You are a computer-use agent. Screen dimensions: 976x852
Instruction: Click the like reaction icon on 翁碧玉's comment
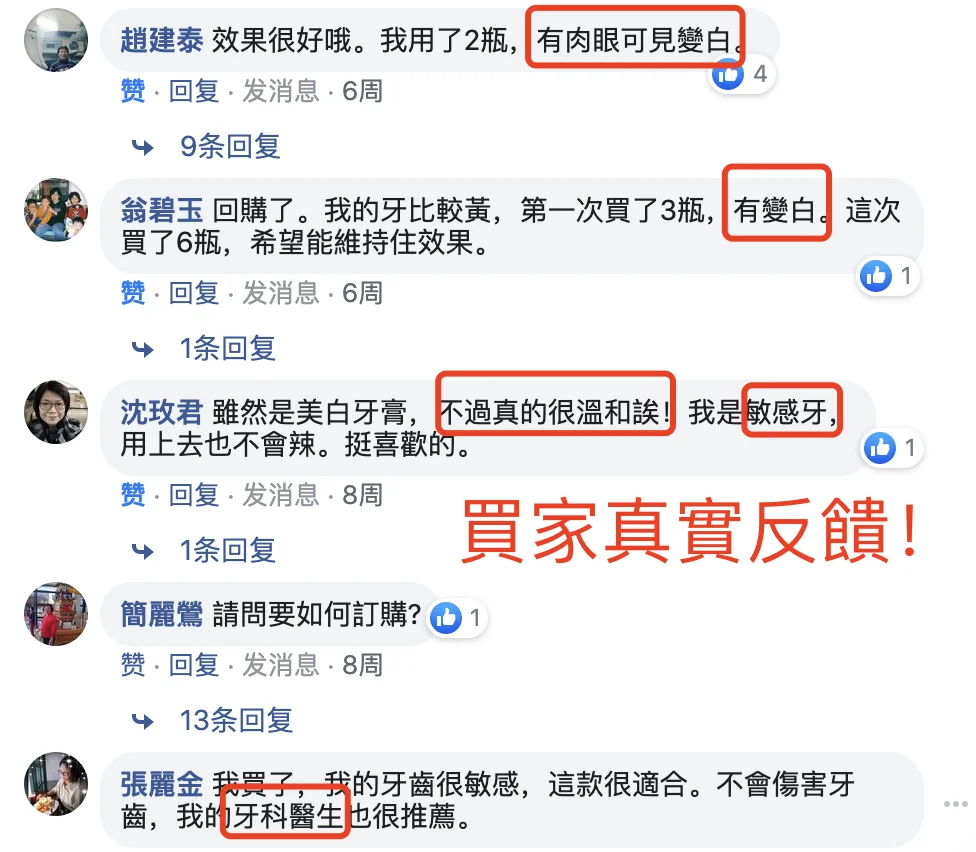(876, 276)
